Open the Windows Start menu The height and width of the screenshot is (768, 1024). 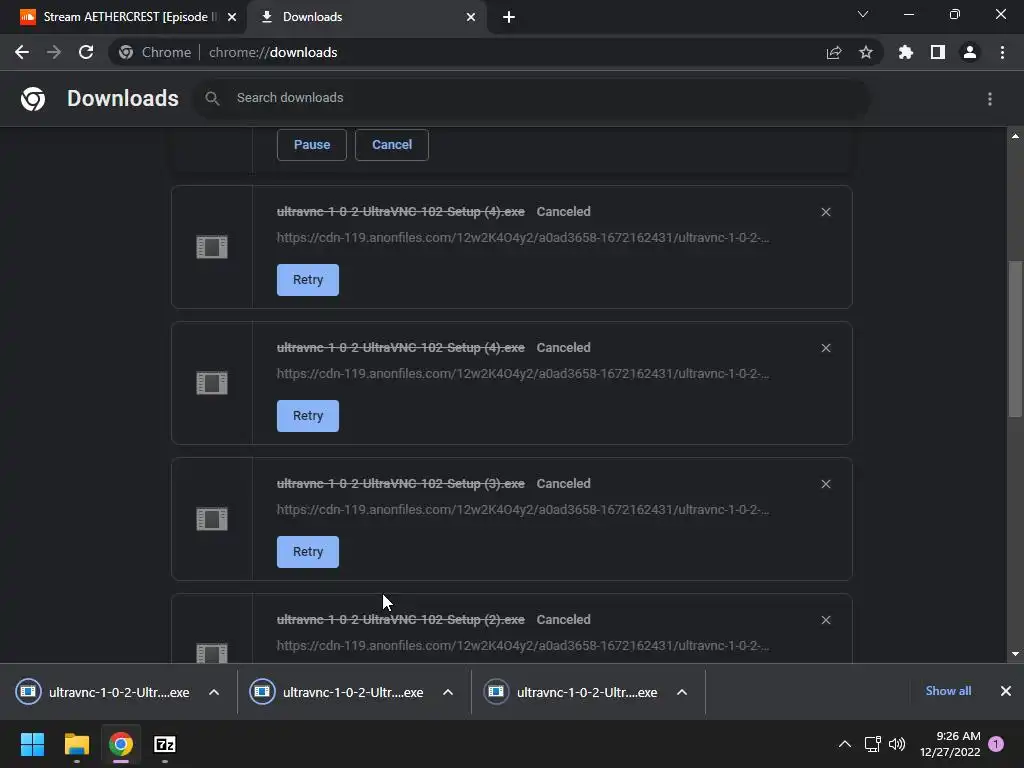pyautogui.click(x=32, y=744)
